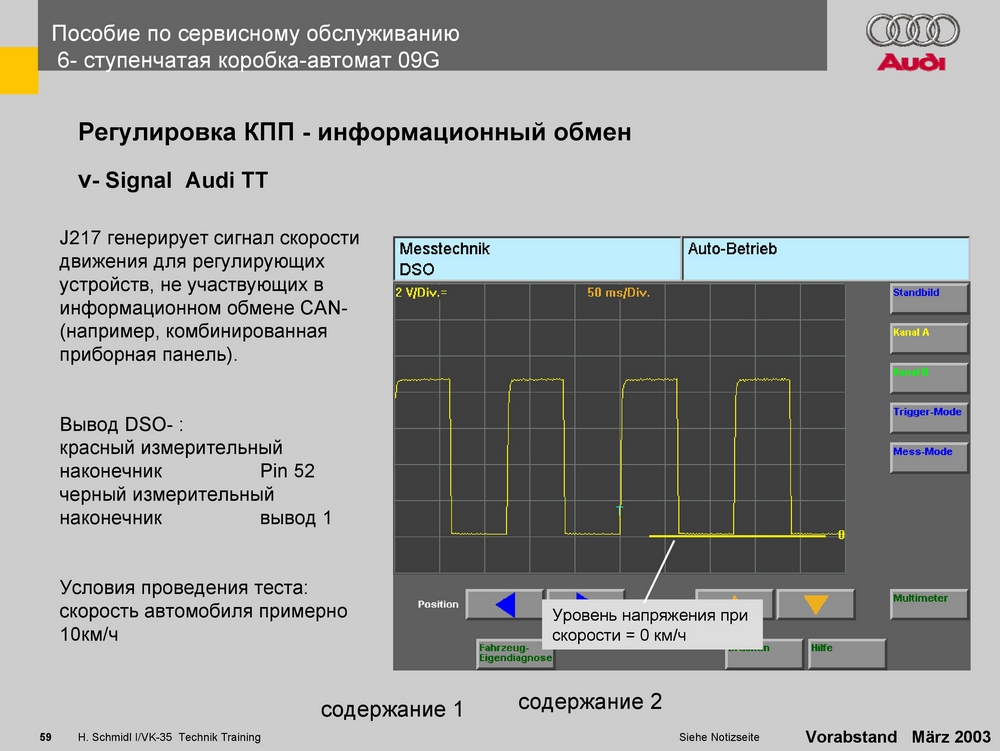Viewport: 1000px width, 751px height.
Task: Click the cyan trigger marker on waveform
Action: pyautogui.click(x=619, y=509)
